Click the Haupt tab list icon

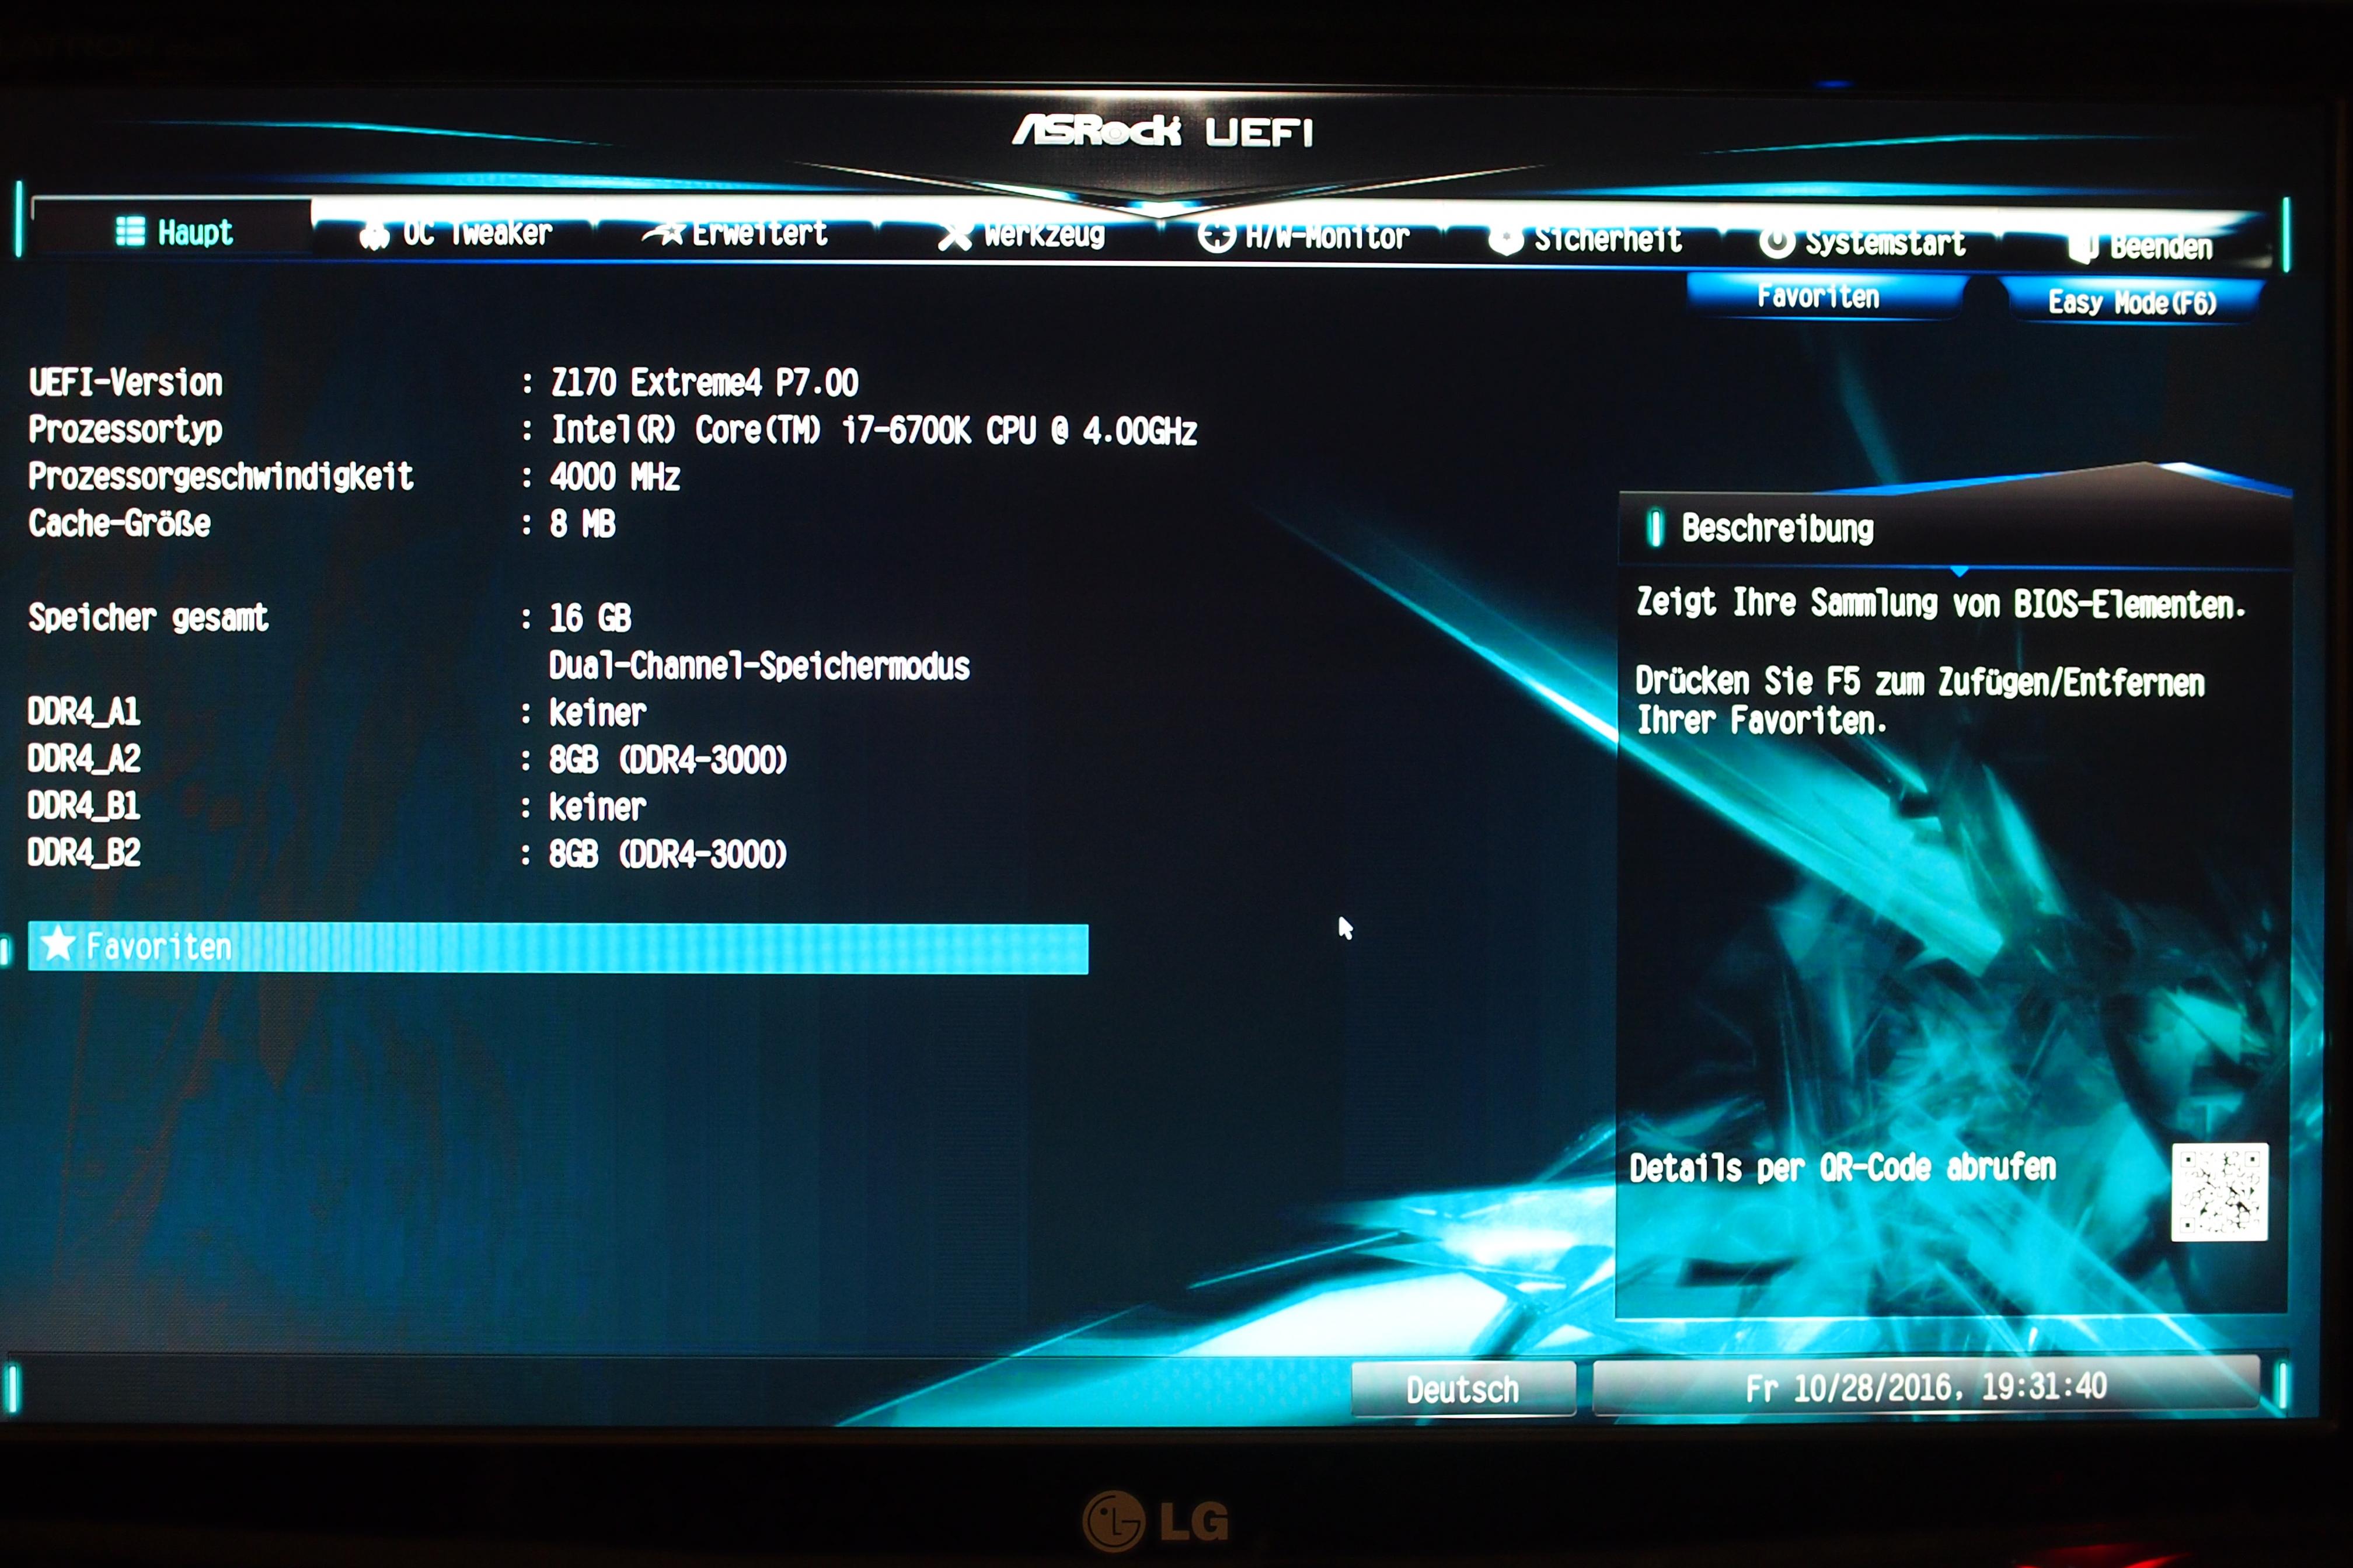coord(130,231)
